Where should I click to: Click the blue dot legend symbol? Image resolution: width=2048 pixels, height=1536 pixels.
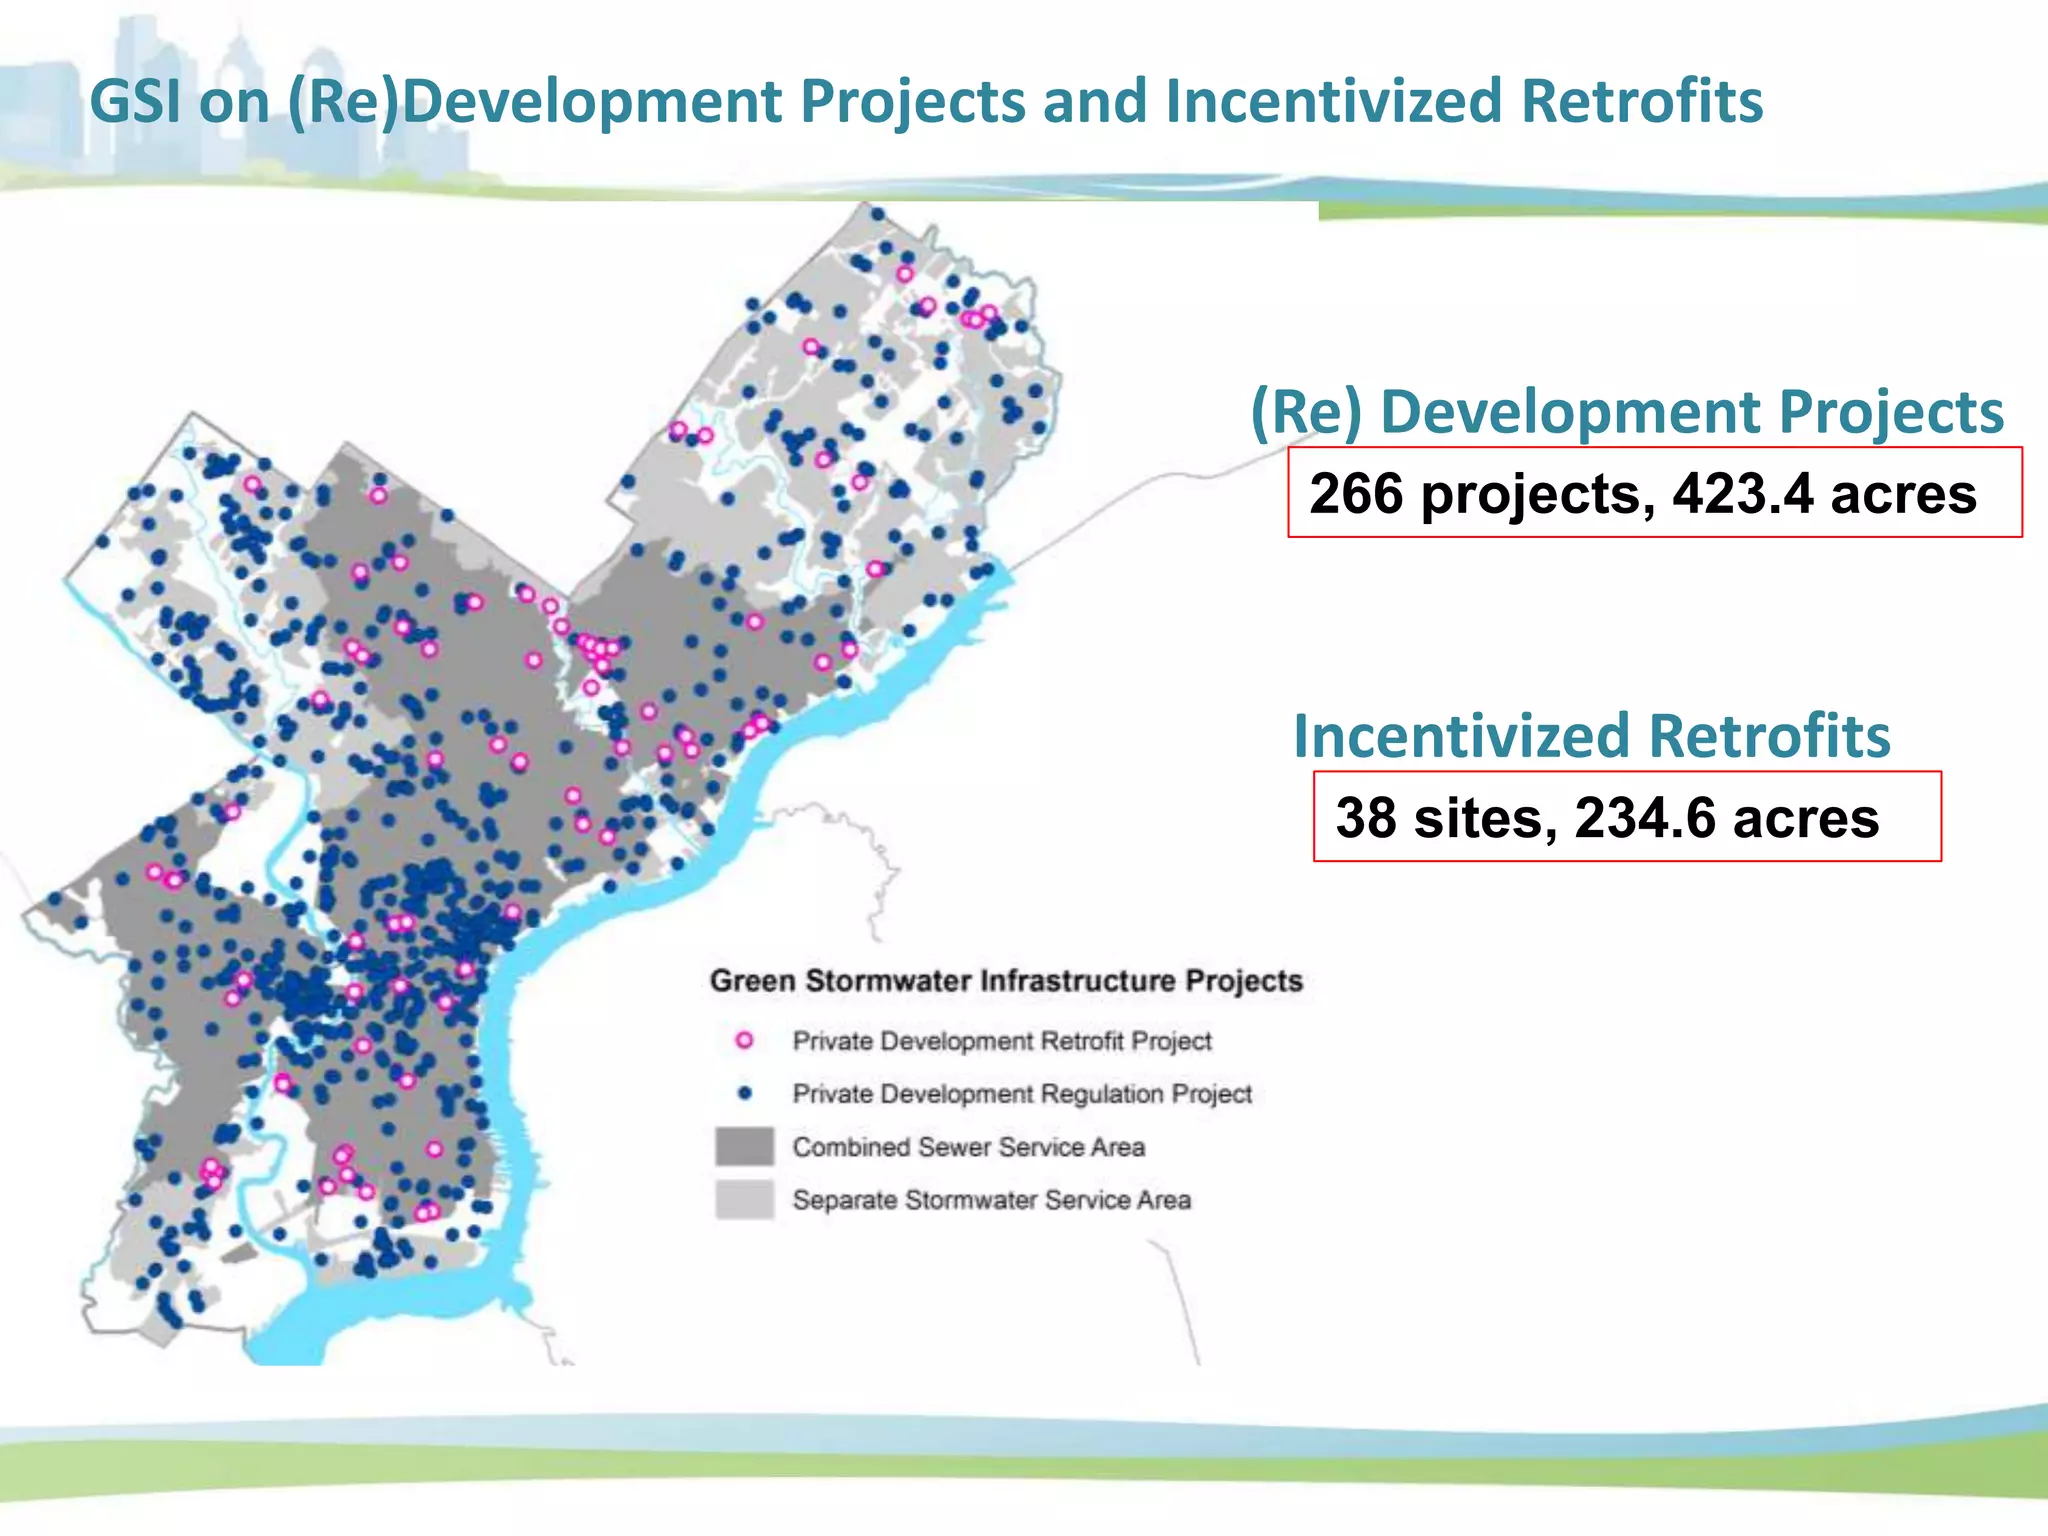[x=744, y=1093]
